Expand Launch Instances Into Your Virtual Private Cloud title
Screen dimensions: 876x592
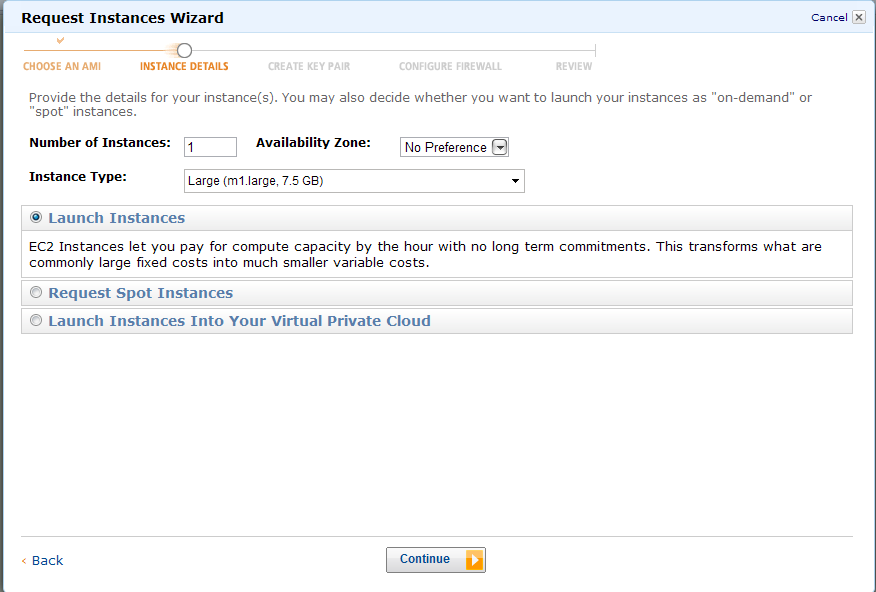pyautogui.click(x=239, y=321)
